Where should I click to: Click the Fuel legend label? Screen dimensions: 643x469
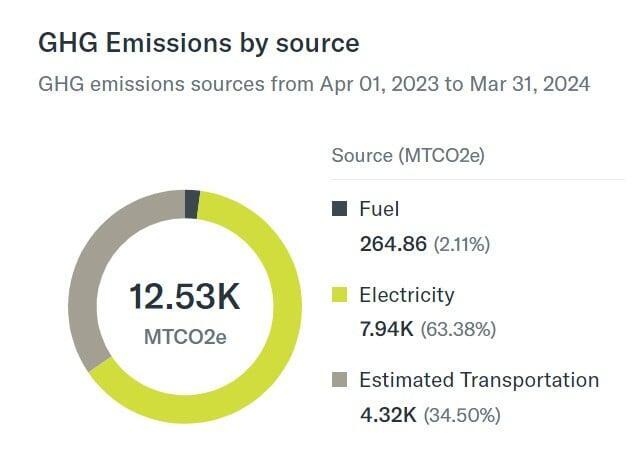pos(379,209)
